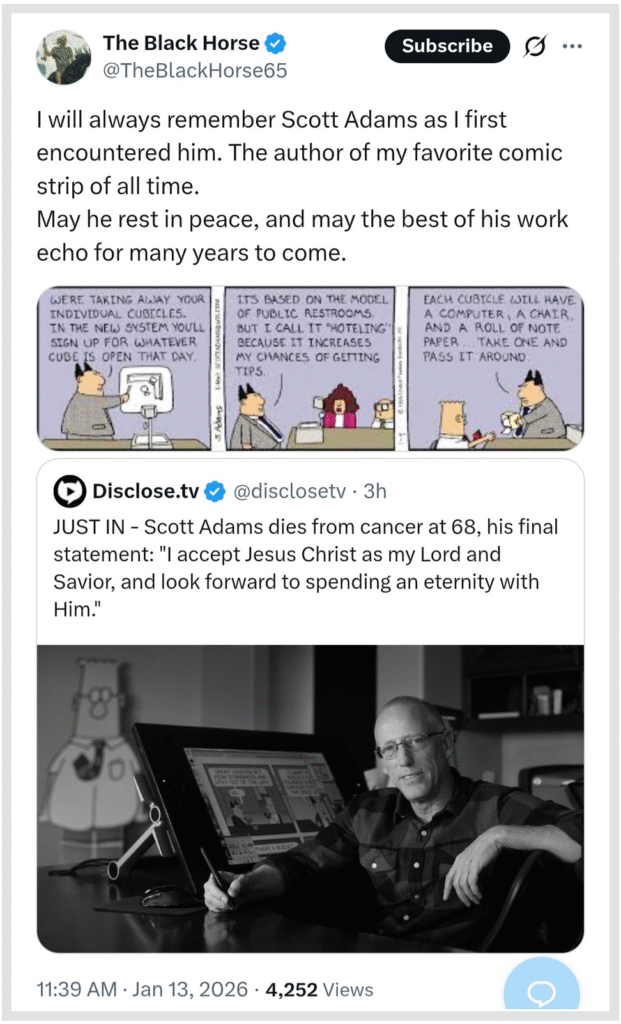Click the verified badge beside The Black Horse
Image resolution: width=621 pixels, height=1024 pixels.
pos(277,44)
